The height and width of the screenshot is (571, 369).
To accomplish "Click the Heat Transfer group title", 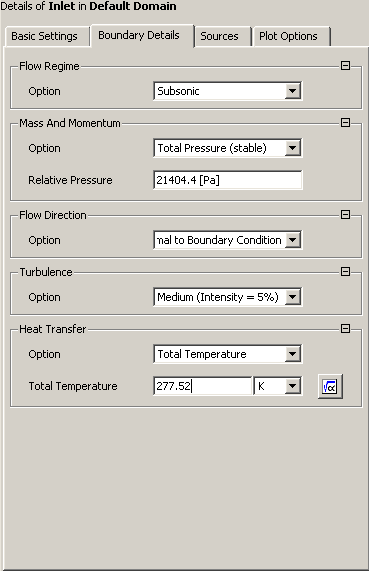I will (53, 329).
